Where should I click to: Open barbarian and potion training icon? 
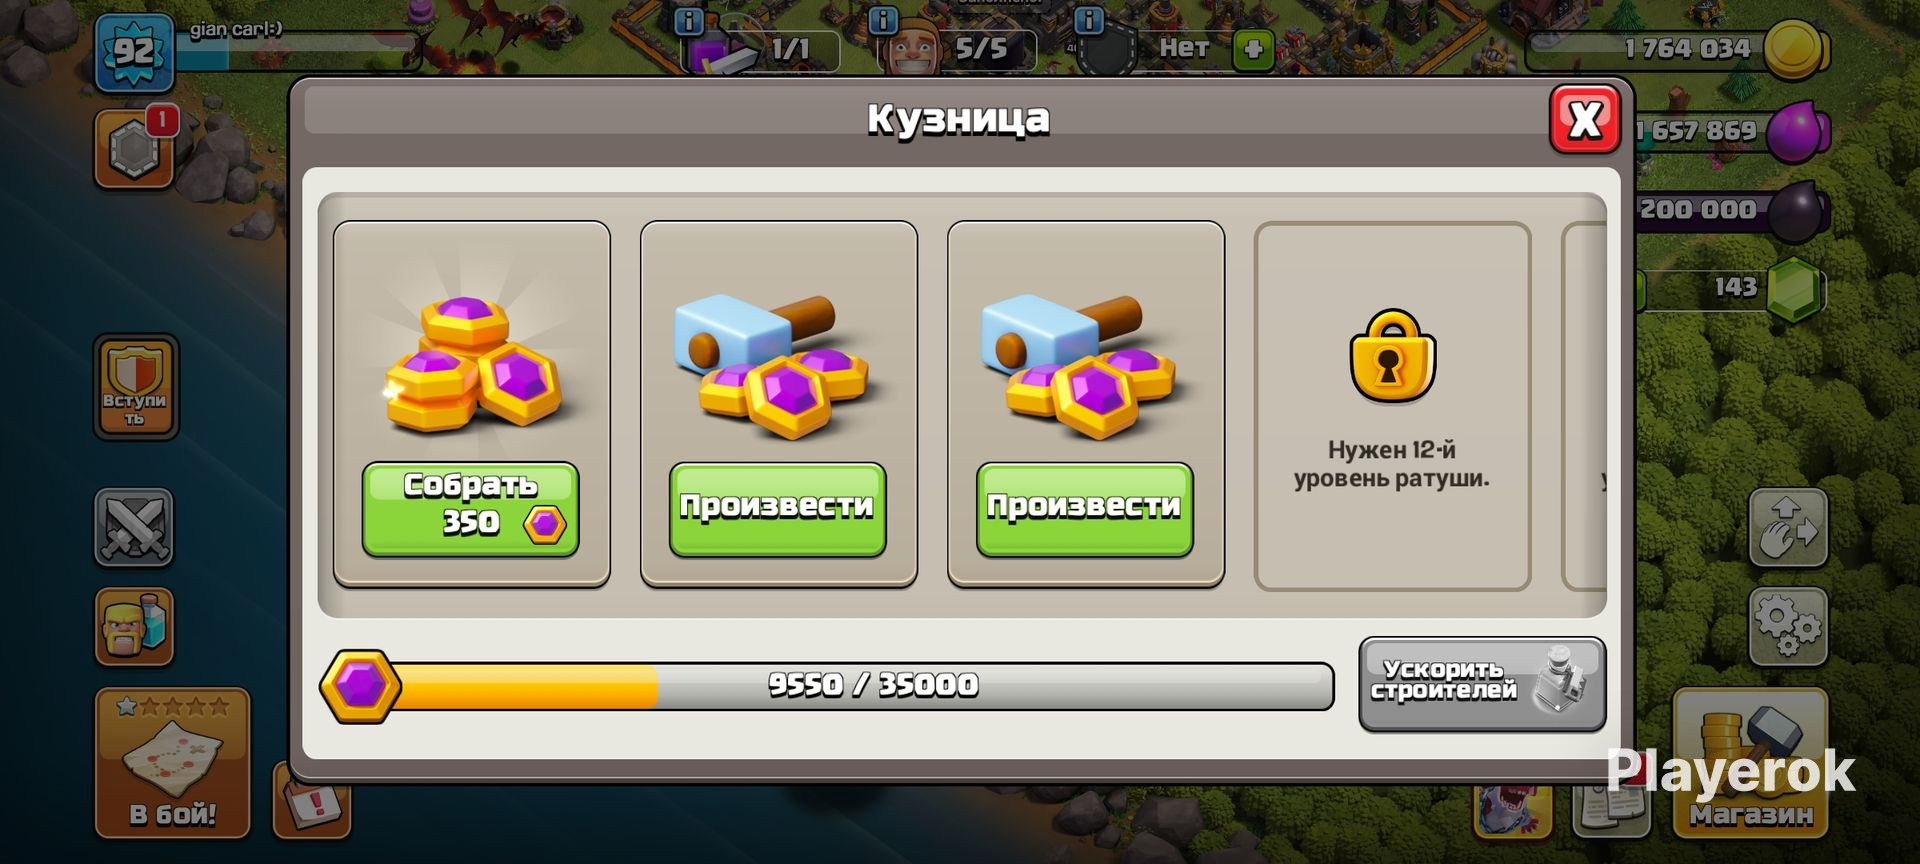pyautogui.click(x=134, y=626)
